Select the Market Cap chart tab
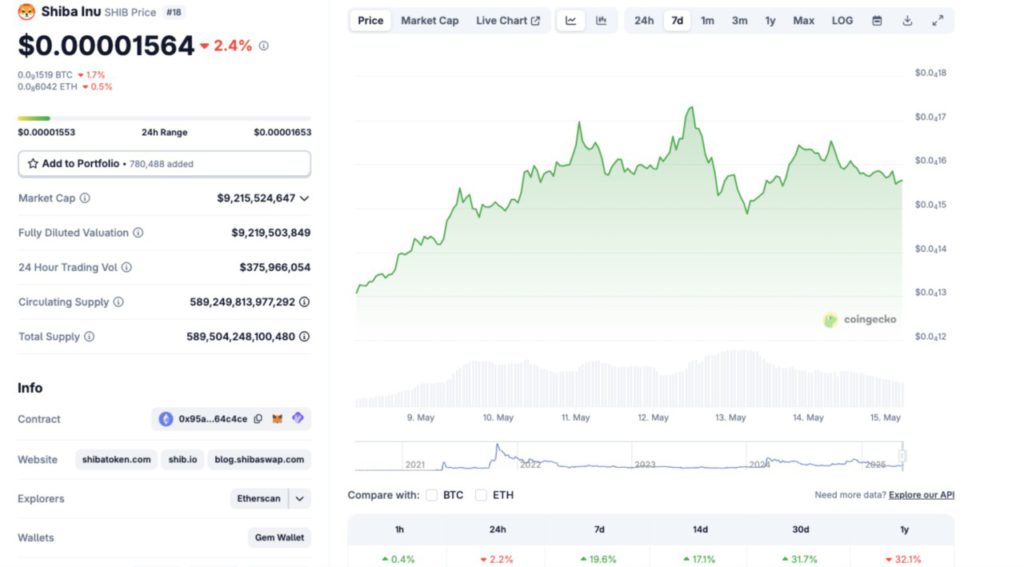 pos(430,20)
